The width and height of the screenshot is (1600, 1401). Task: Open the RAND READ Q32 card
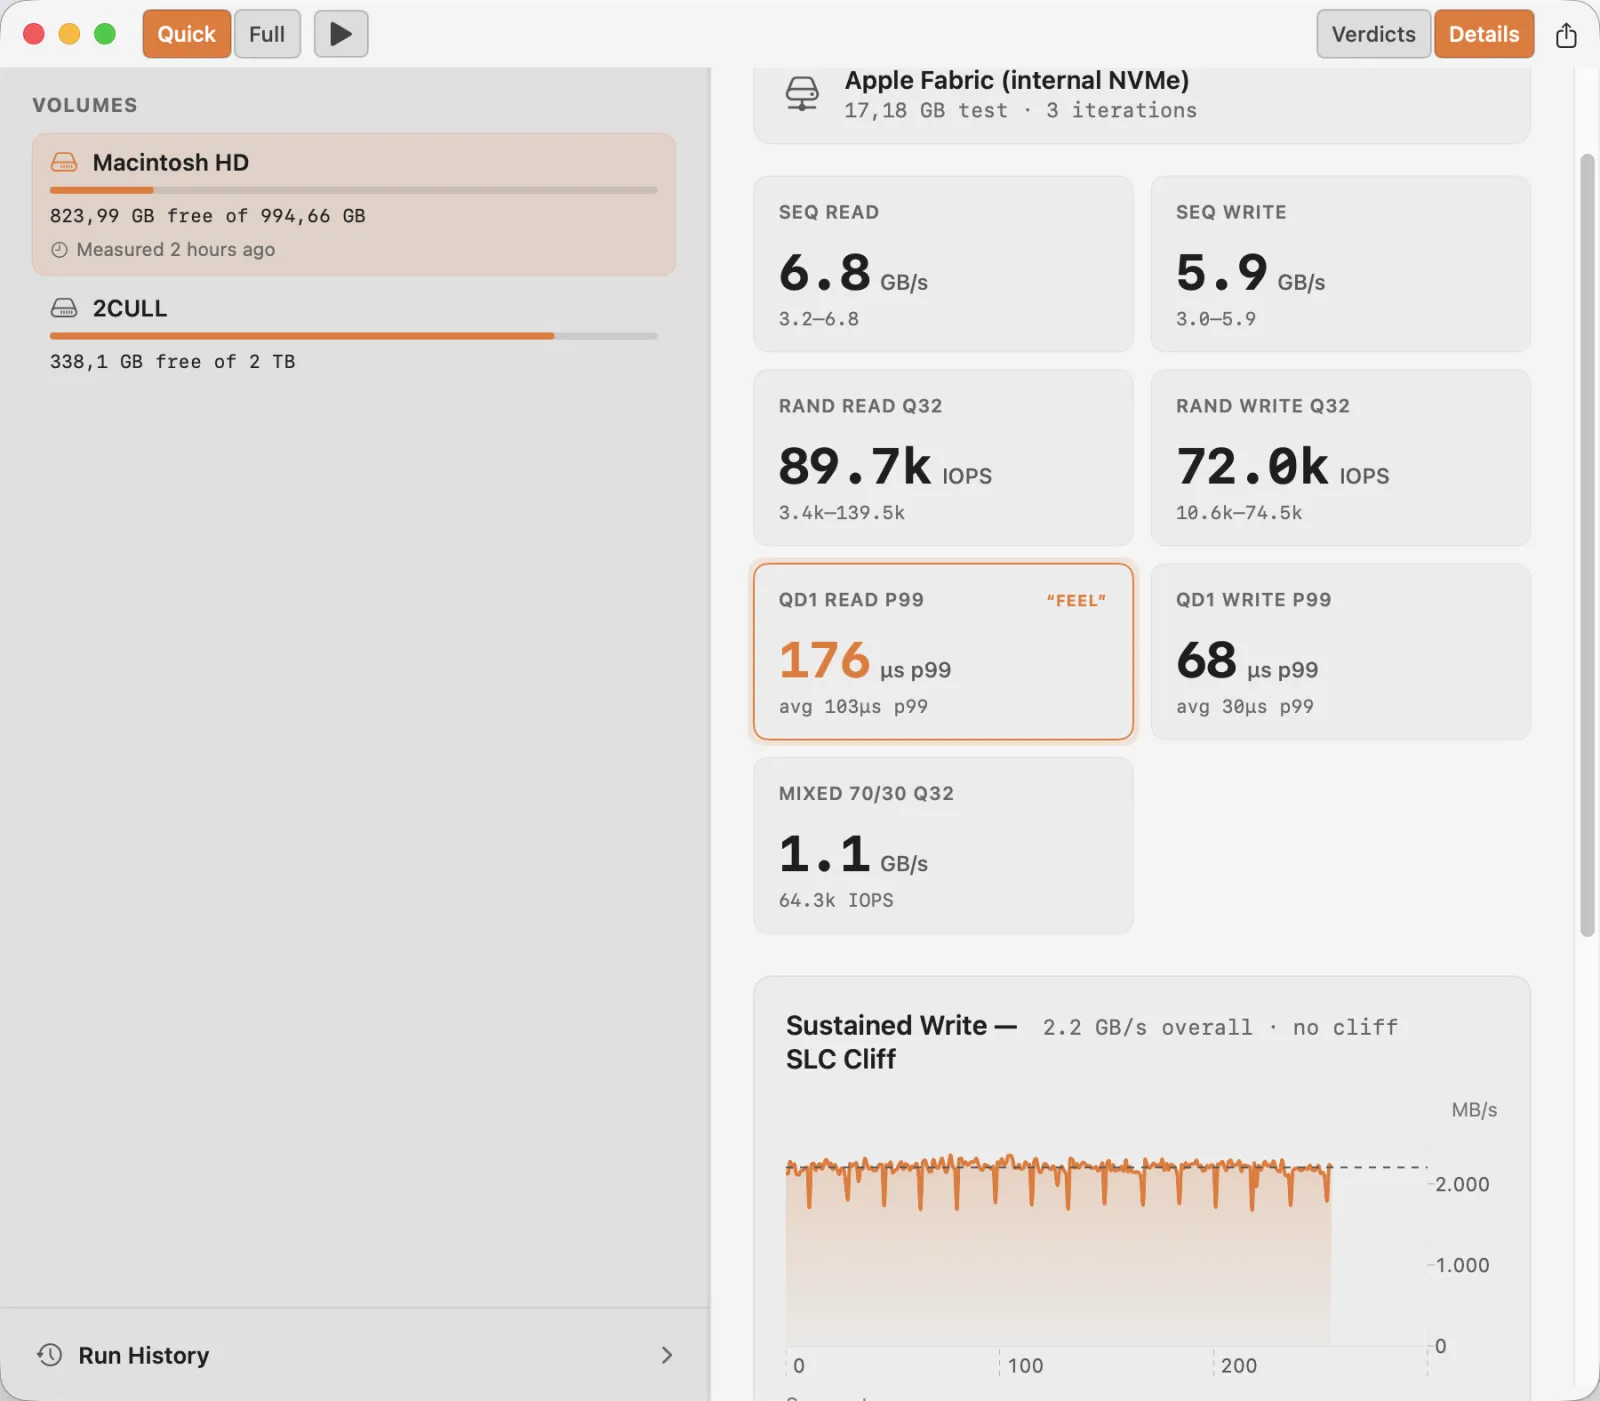(x=943, y=458)
